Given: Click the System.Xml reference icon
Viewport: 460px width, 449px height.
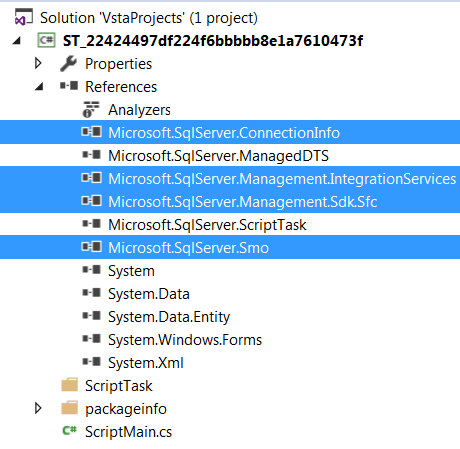Looking at the screenshot, I should (92, 362).
